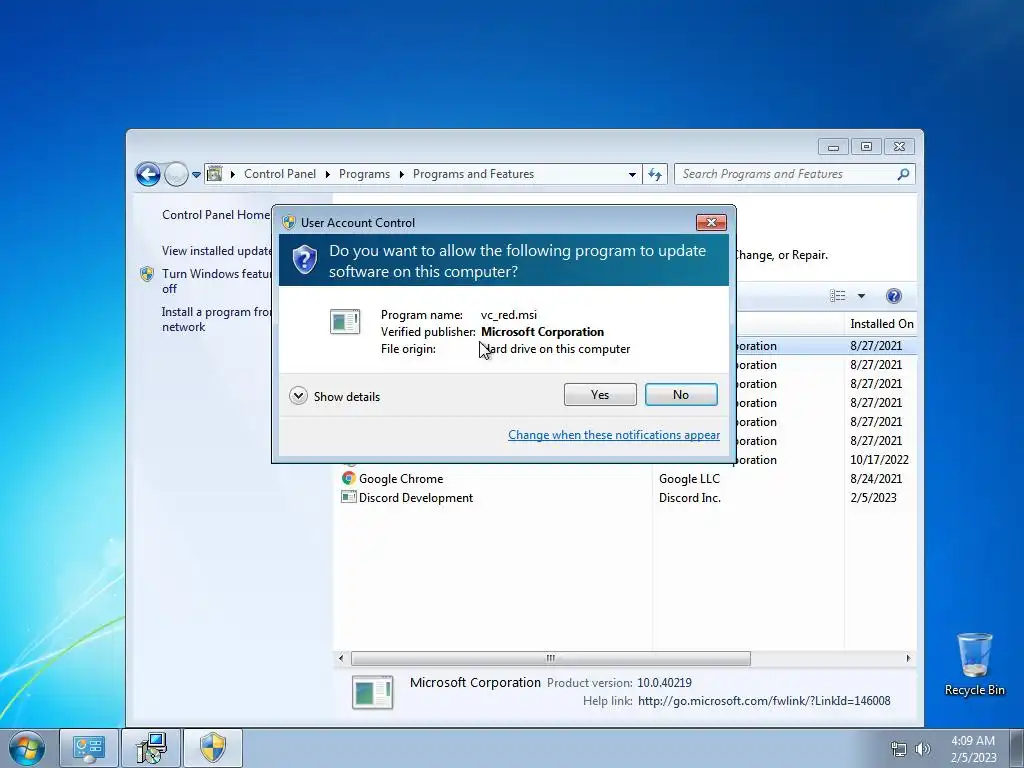The width and height of the screenshot is (1024, 768).
Task: Click the details pane program icon
Action: (x=372, y=692)
